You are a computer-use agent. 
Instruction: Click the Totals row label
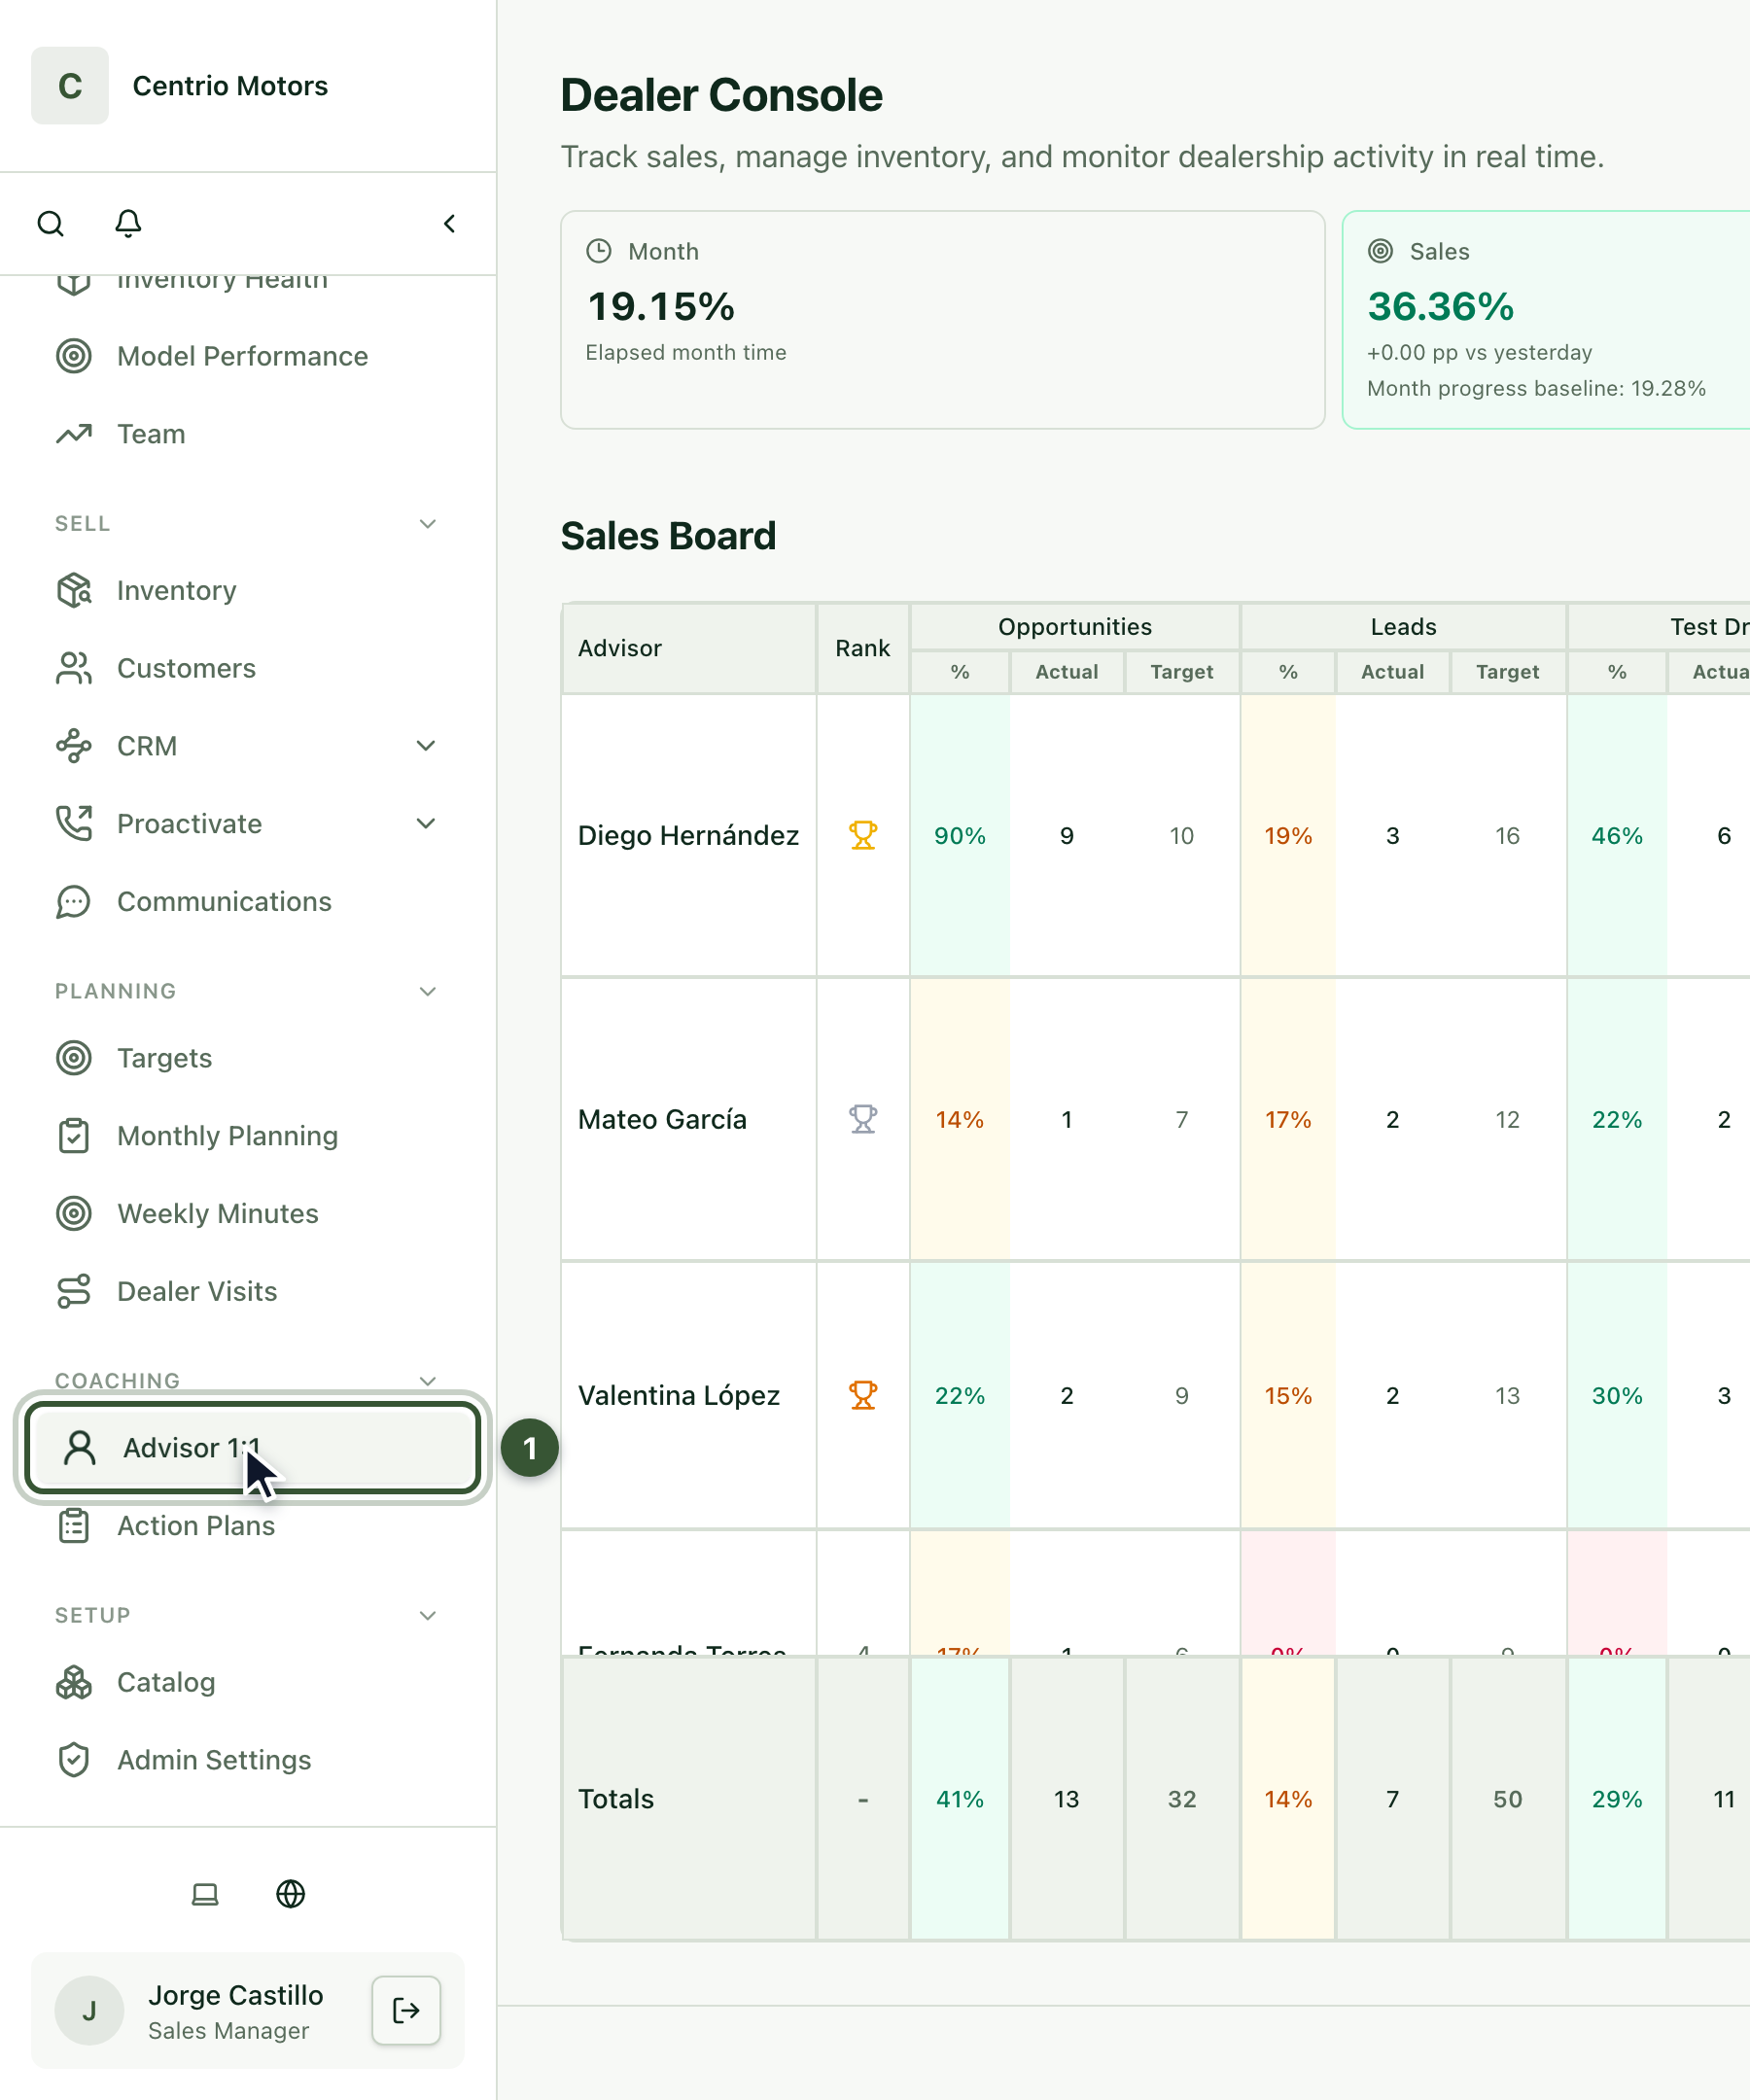pos(616,1799)
